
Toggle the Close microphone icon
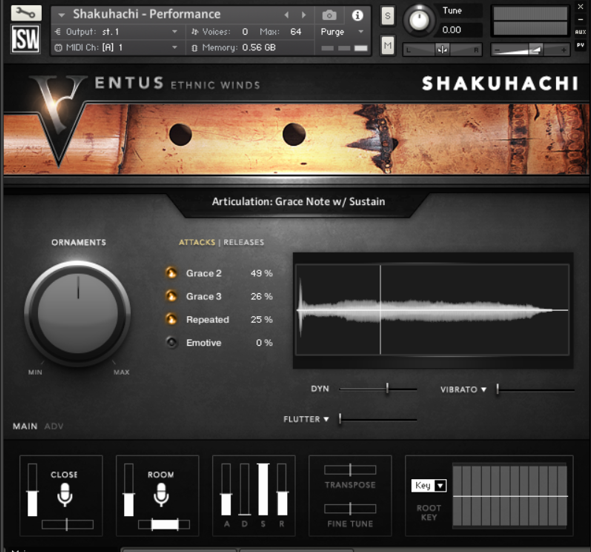65,494
